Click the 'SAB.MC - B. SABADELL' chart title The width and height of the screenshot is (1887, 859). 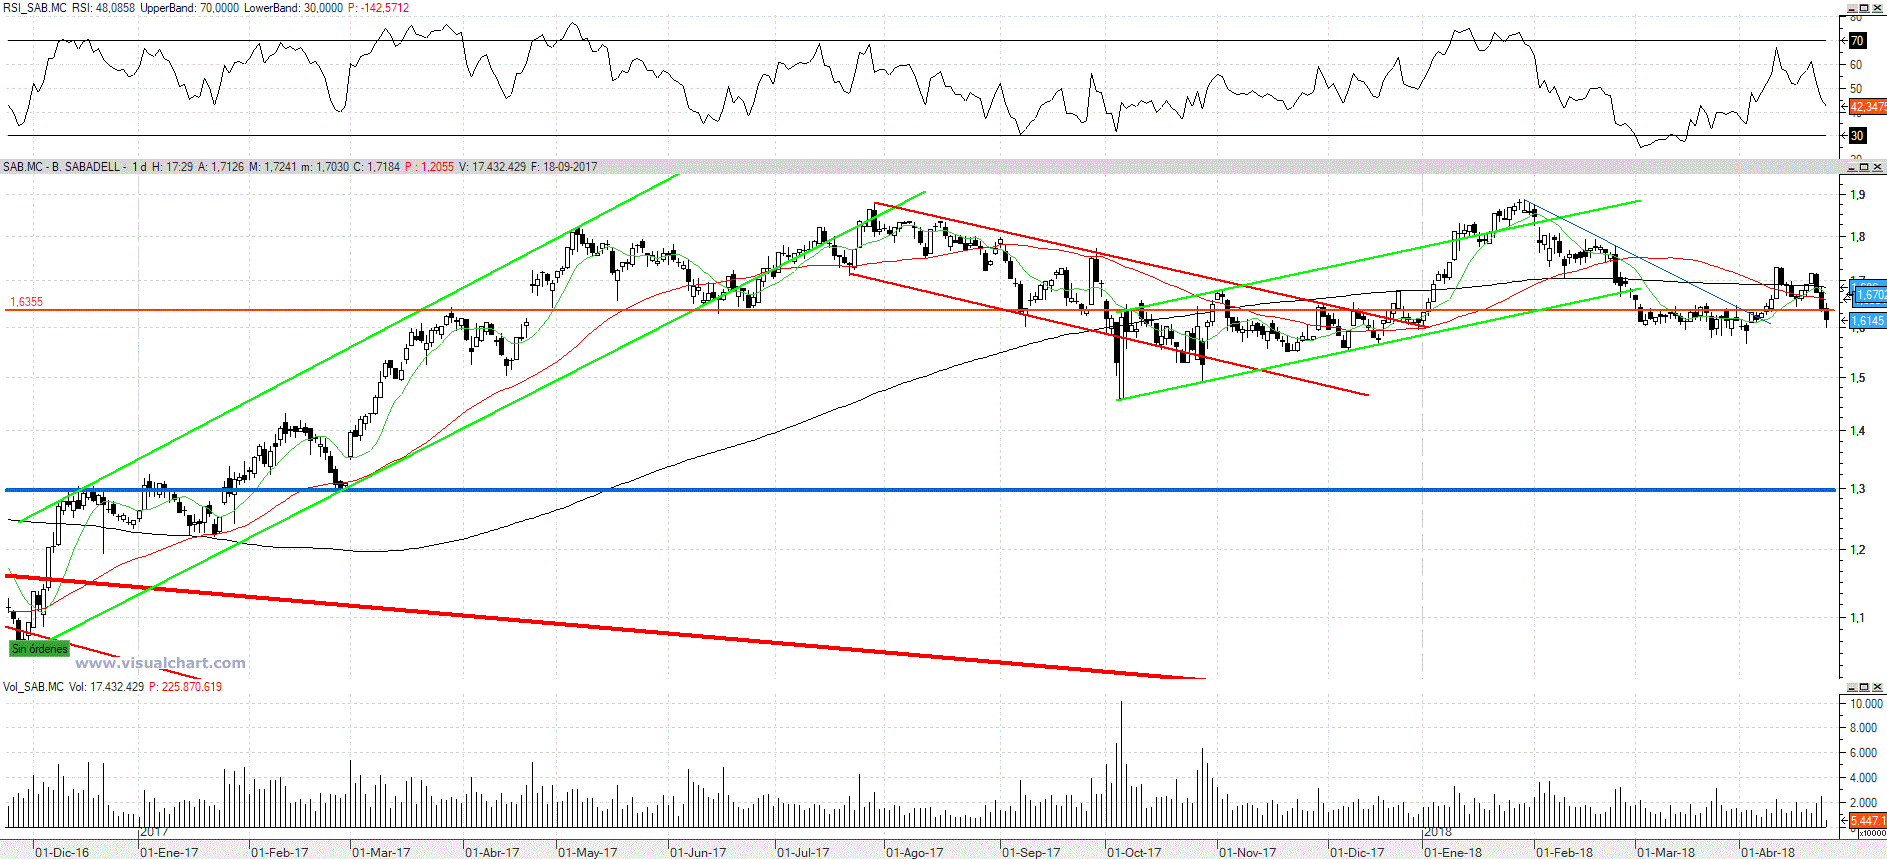point(62,167)
